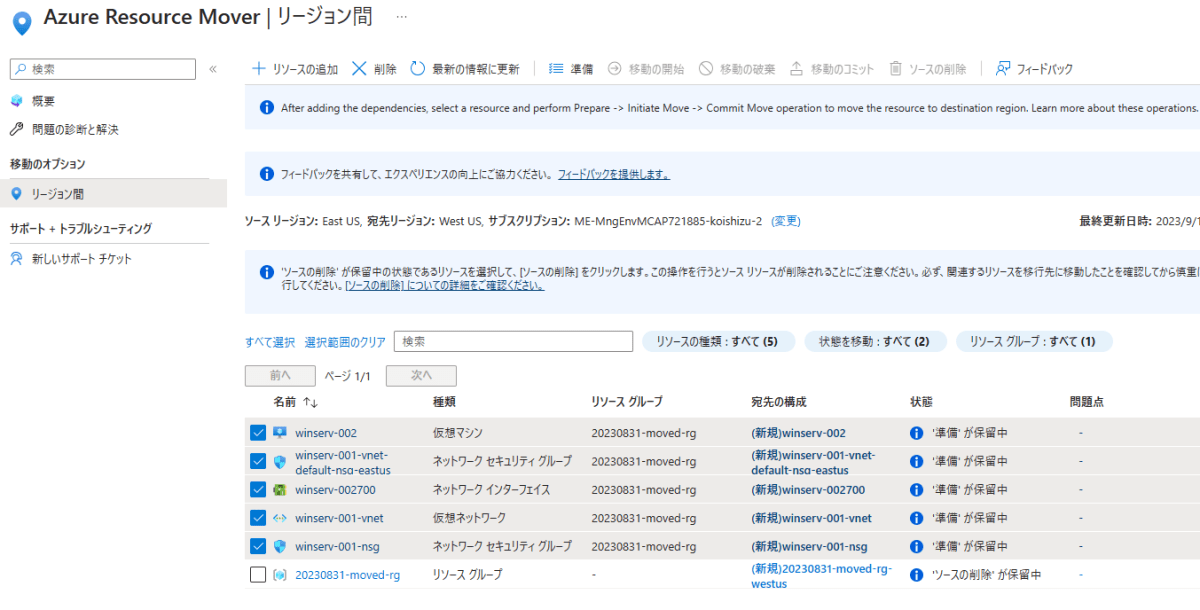
Task: Open the リソース グループ filter pill
Action: [1034, 342]
